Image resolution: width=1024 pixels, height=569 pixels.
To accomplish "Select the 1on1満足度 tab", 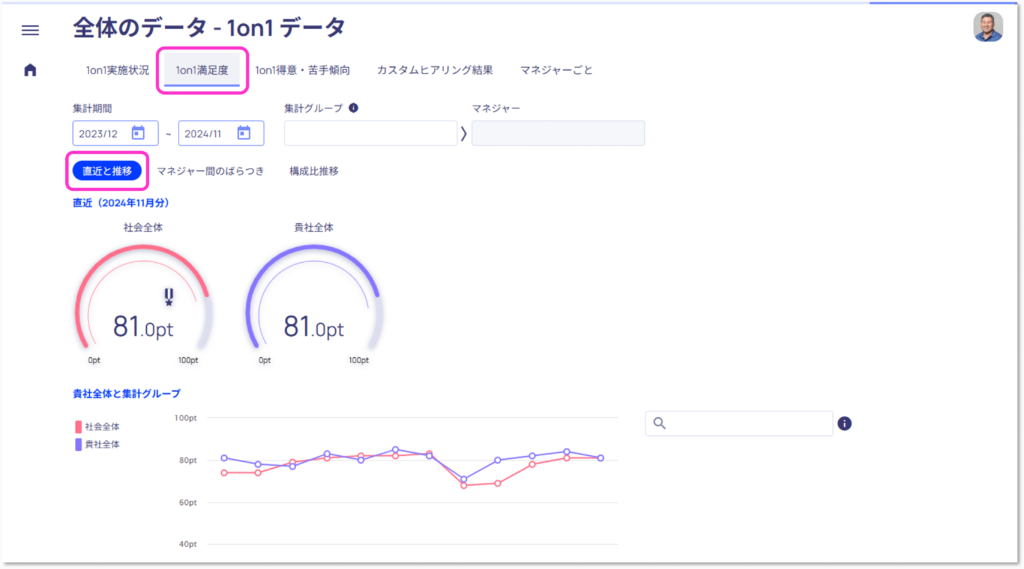I will pyautogui.click(x=202, y=70).
